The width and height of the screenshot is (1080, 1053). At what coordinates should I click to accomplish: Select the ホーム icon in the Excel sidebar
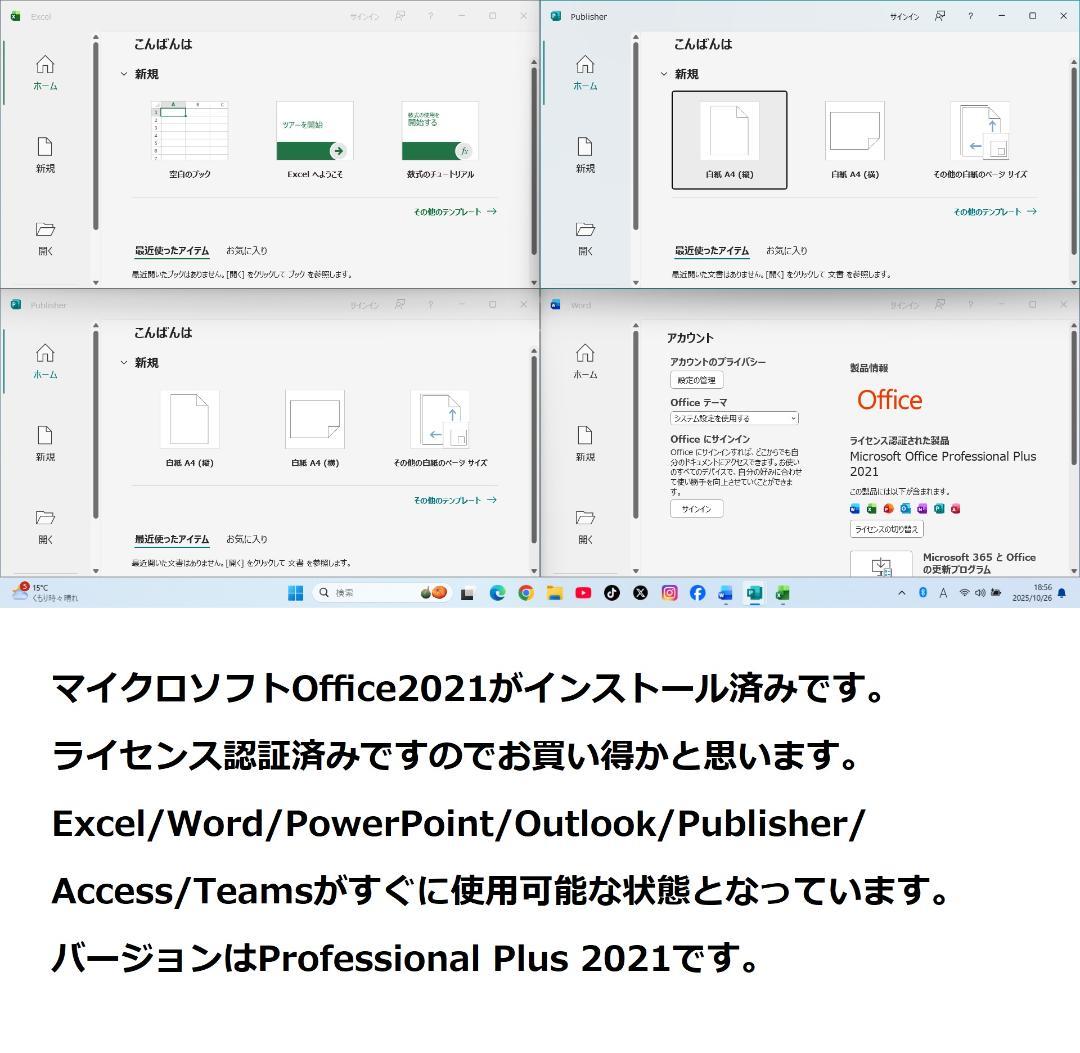coord(44,70)
